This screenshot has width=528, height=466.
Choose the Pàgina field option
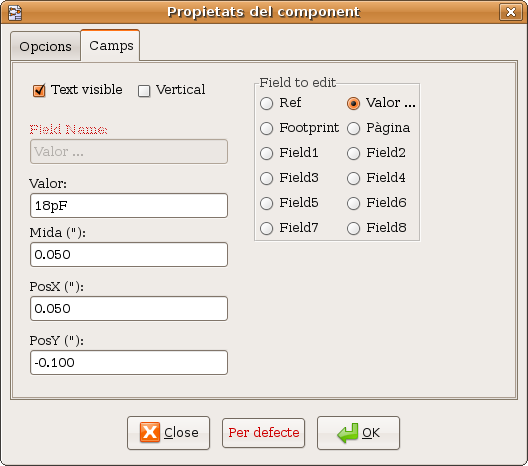354,128
